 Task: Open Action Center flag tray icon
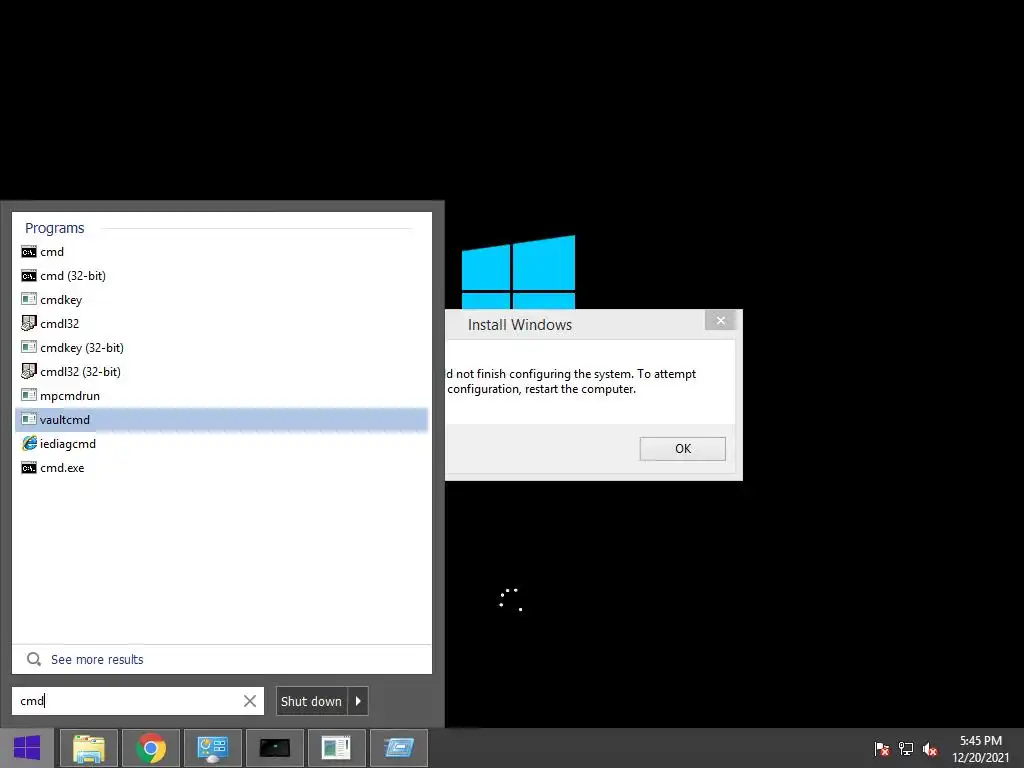[x=882, y=748]
